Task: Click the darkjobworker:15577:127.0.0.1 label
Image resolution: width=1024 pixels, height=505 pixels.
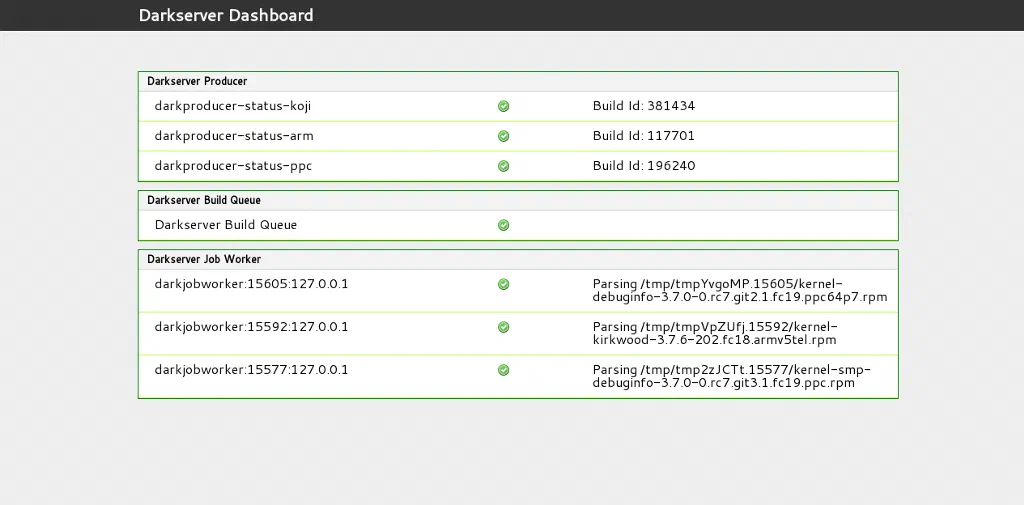Action: click(x=251, y=370)
